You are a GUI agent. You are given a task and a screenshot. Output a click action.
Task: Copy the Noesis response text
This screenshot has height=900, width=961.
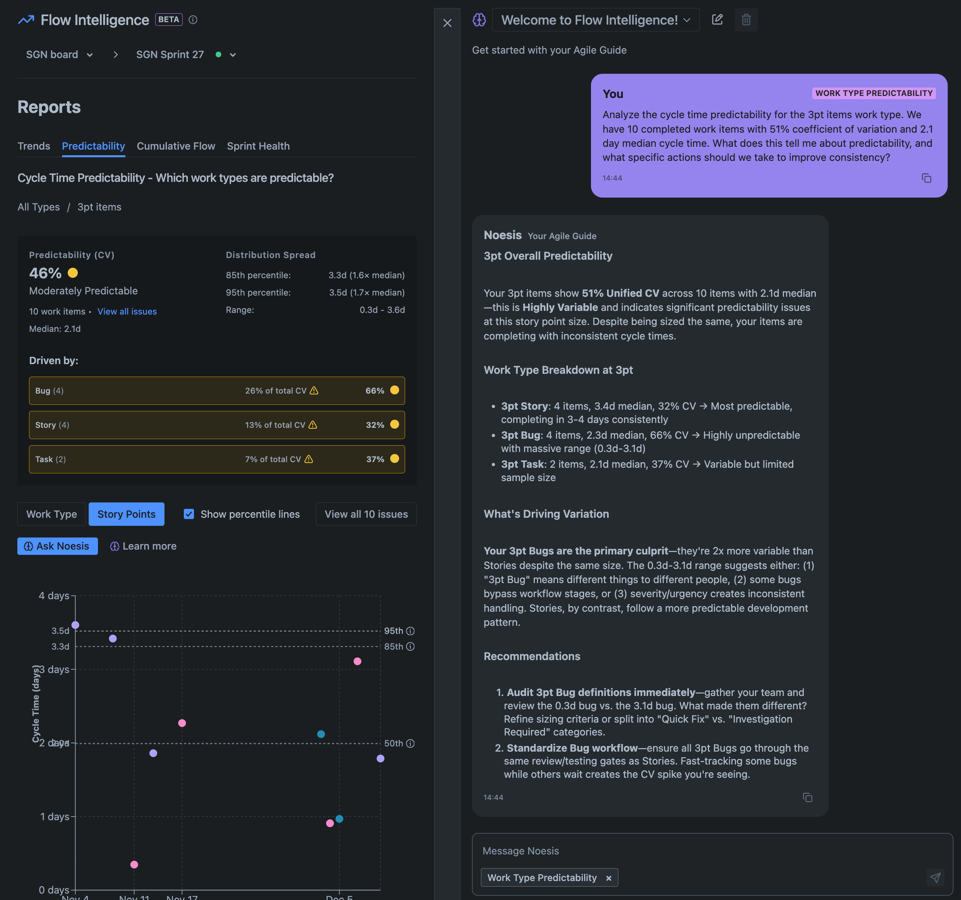click(x=807, y=797)
